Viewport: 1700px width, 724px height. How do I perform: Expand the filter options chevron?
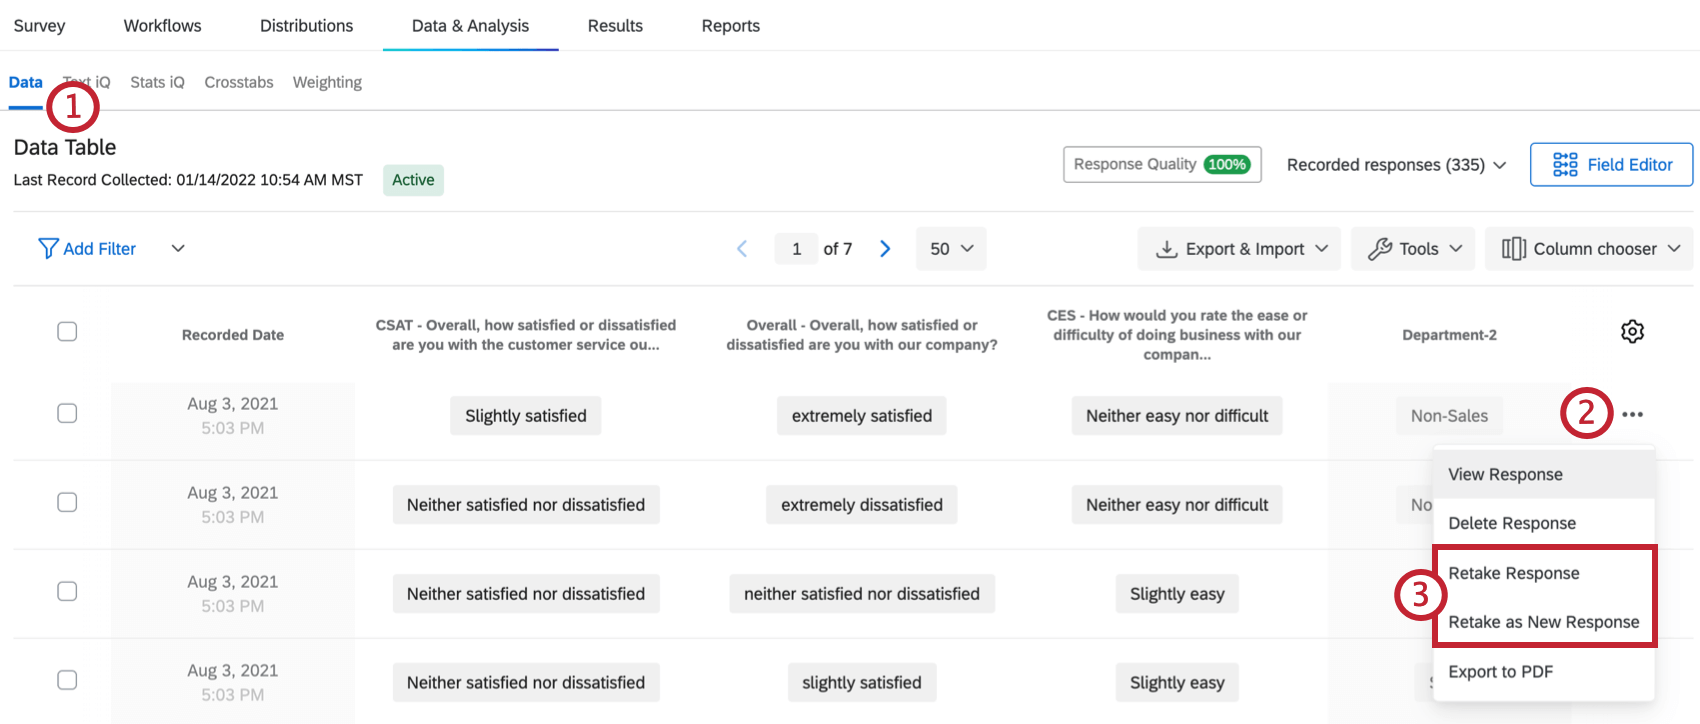coord(178,249)
